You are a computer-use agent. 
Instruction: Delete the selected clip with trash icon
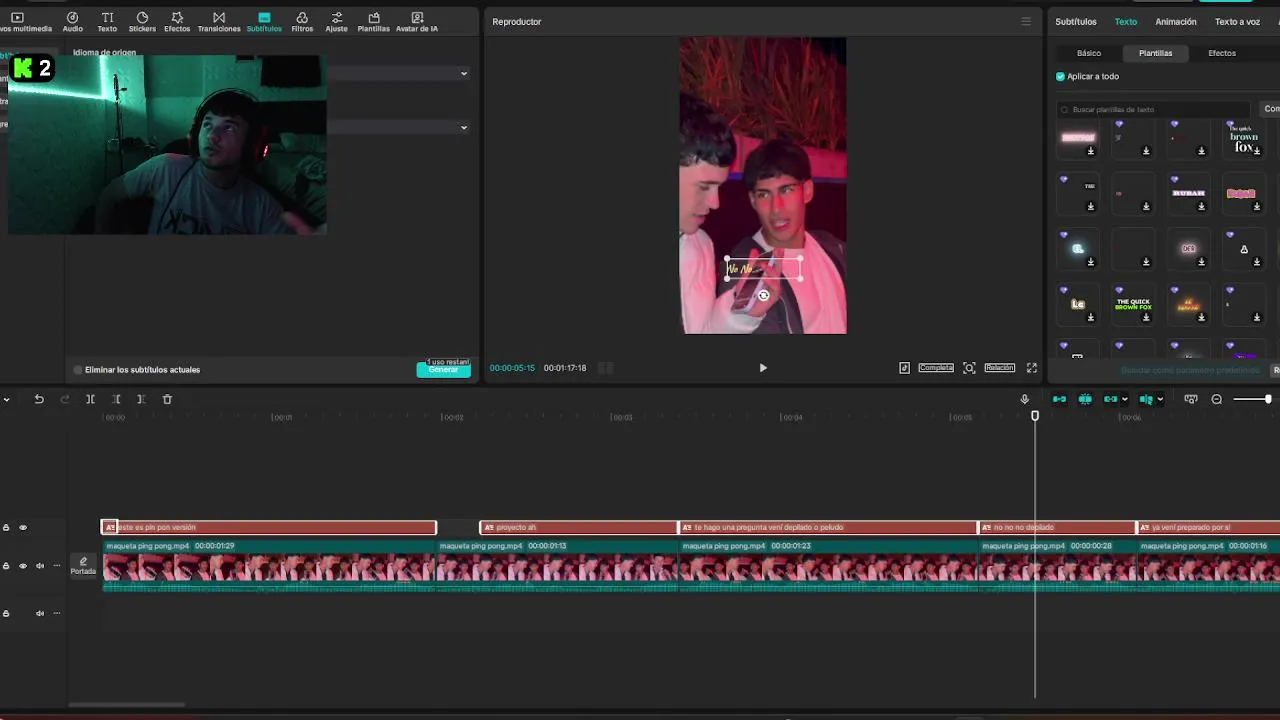pyautogui.click(x=167, y=399)
